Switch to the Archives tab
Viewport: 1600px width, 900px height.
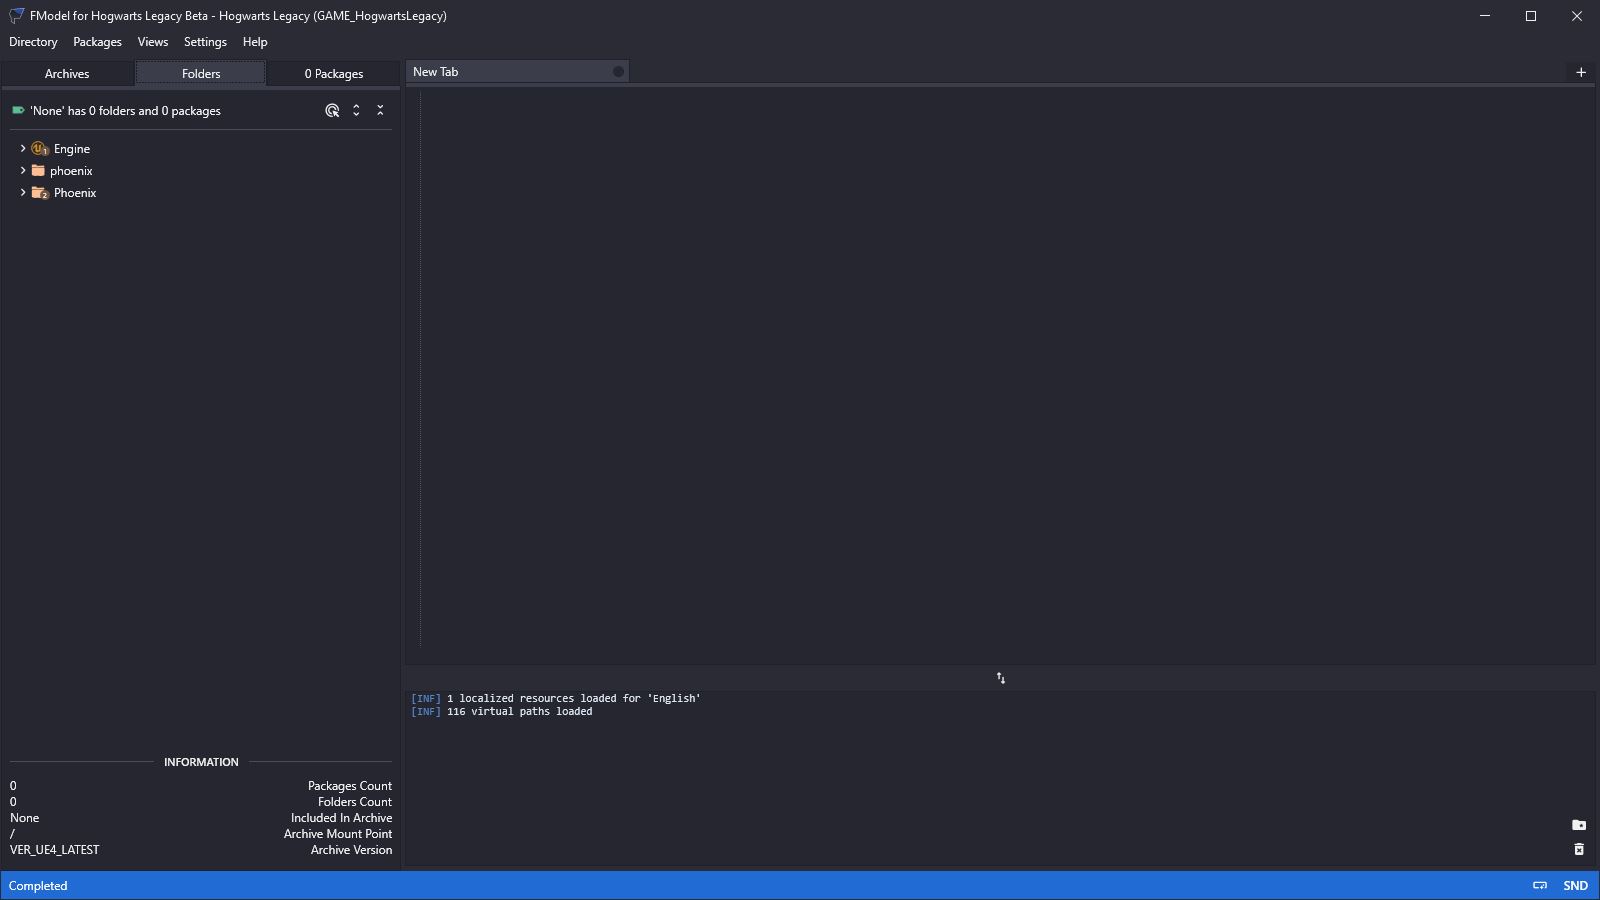pos(67,74)
